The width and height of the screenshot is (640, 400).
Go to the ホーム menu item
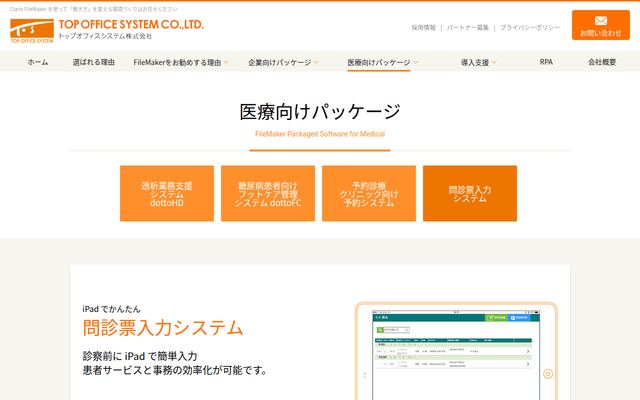38,62
